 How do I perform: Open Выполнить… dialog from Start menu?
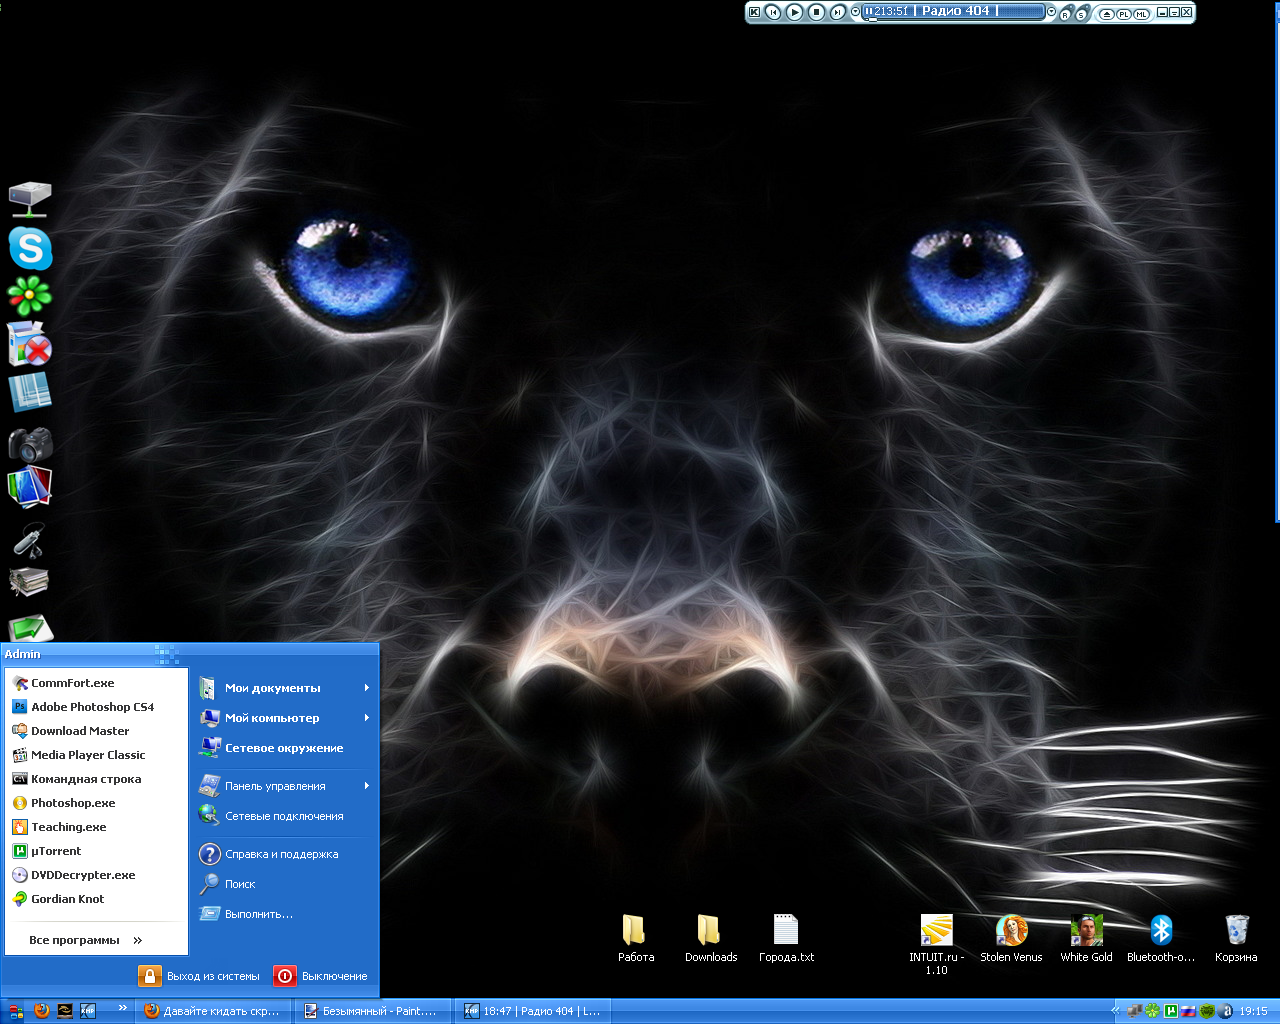point(284,914)
